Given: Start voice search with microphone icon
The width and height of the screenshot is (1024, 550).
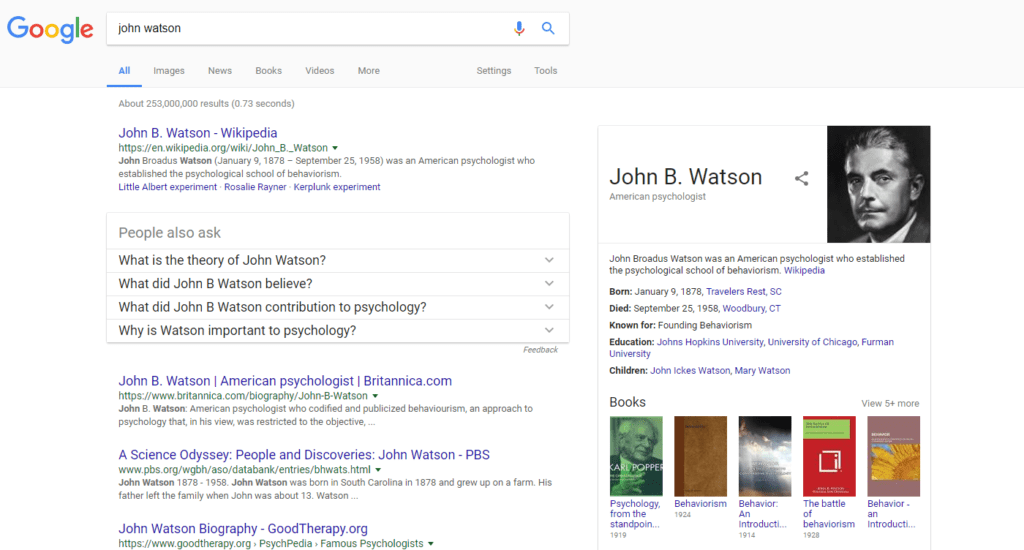Looking at the screenshot, I should 519,28.
